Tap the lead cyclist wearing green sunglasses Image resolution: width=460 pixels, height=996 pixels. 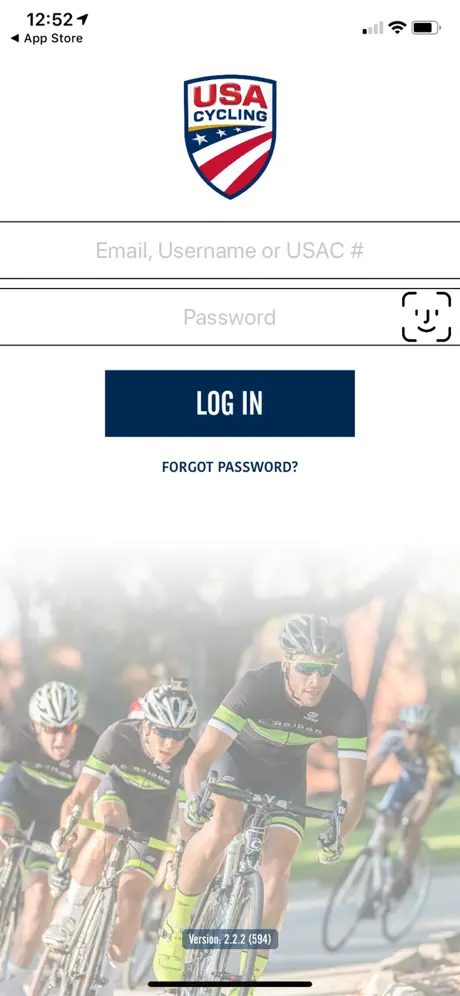280,781
